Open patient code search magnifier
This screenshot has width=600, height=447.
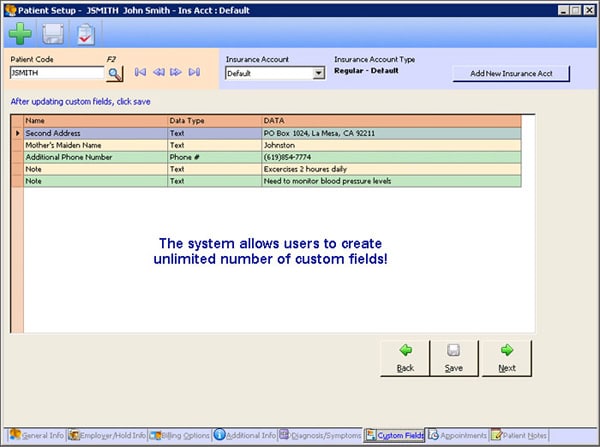pyautogui.click(x=114, y=73)
